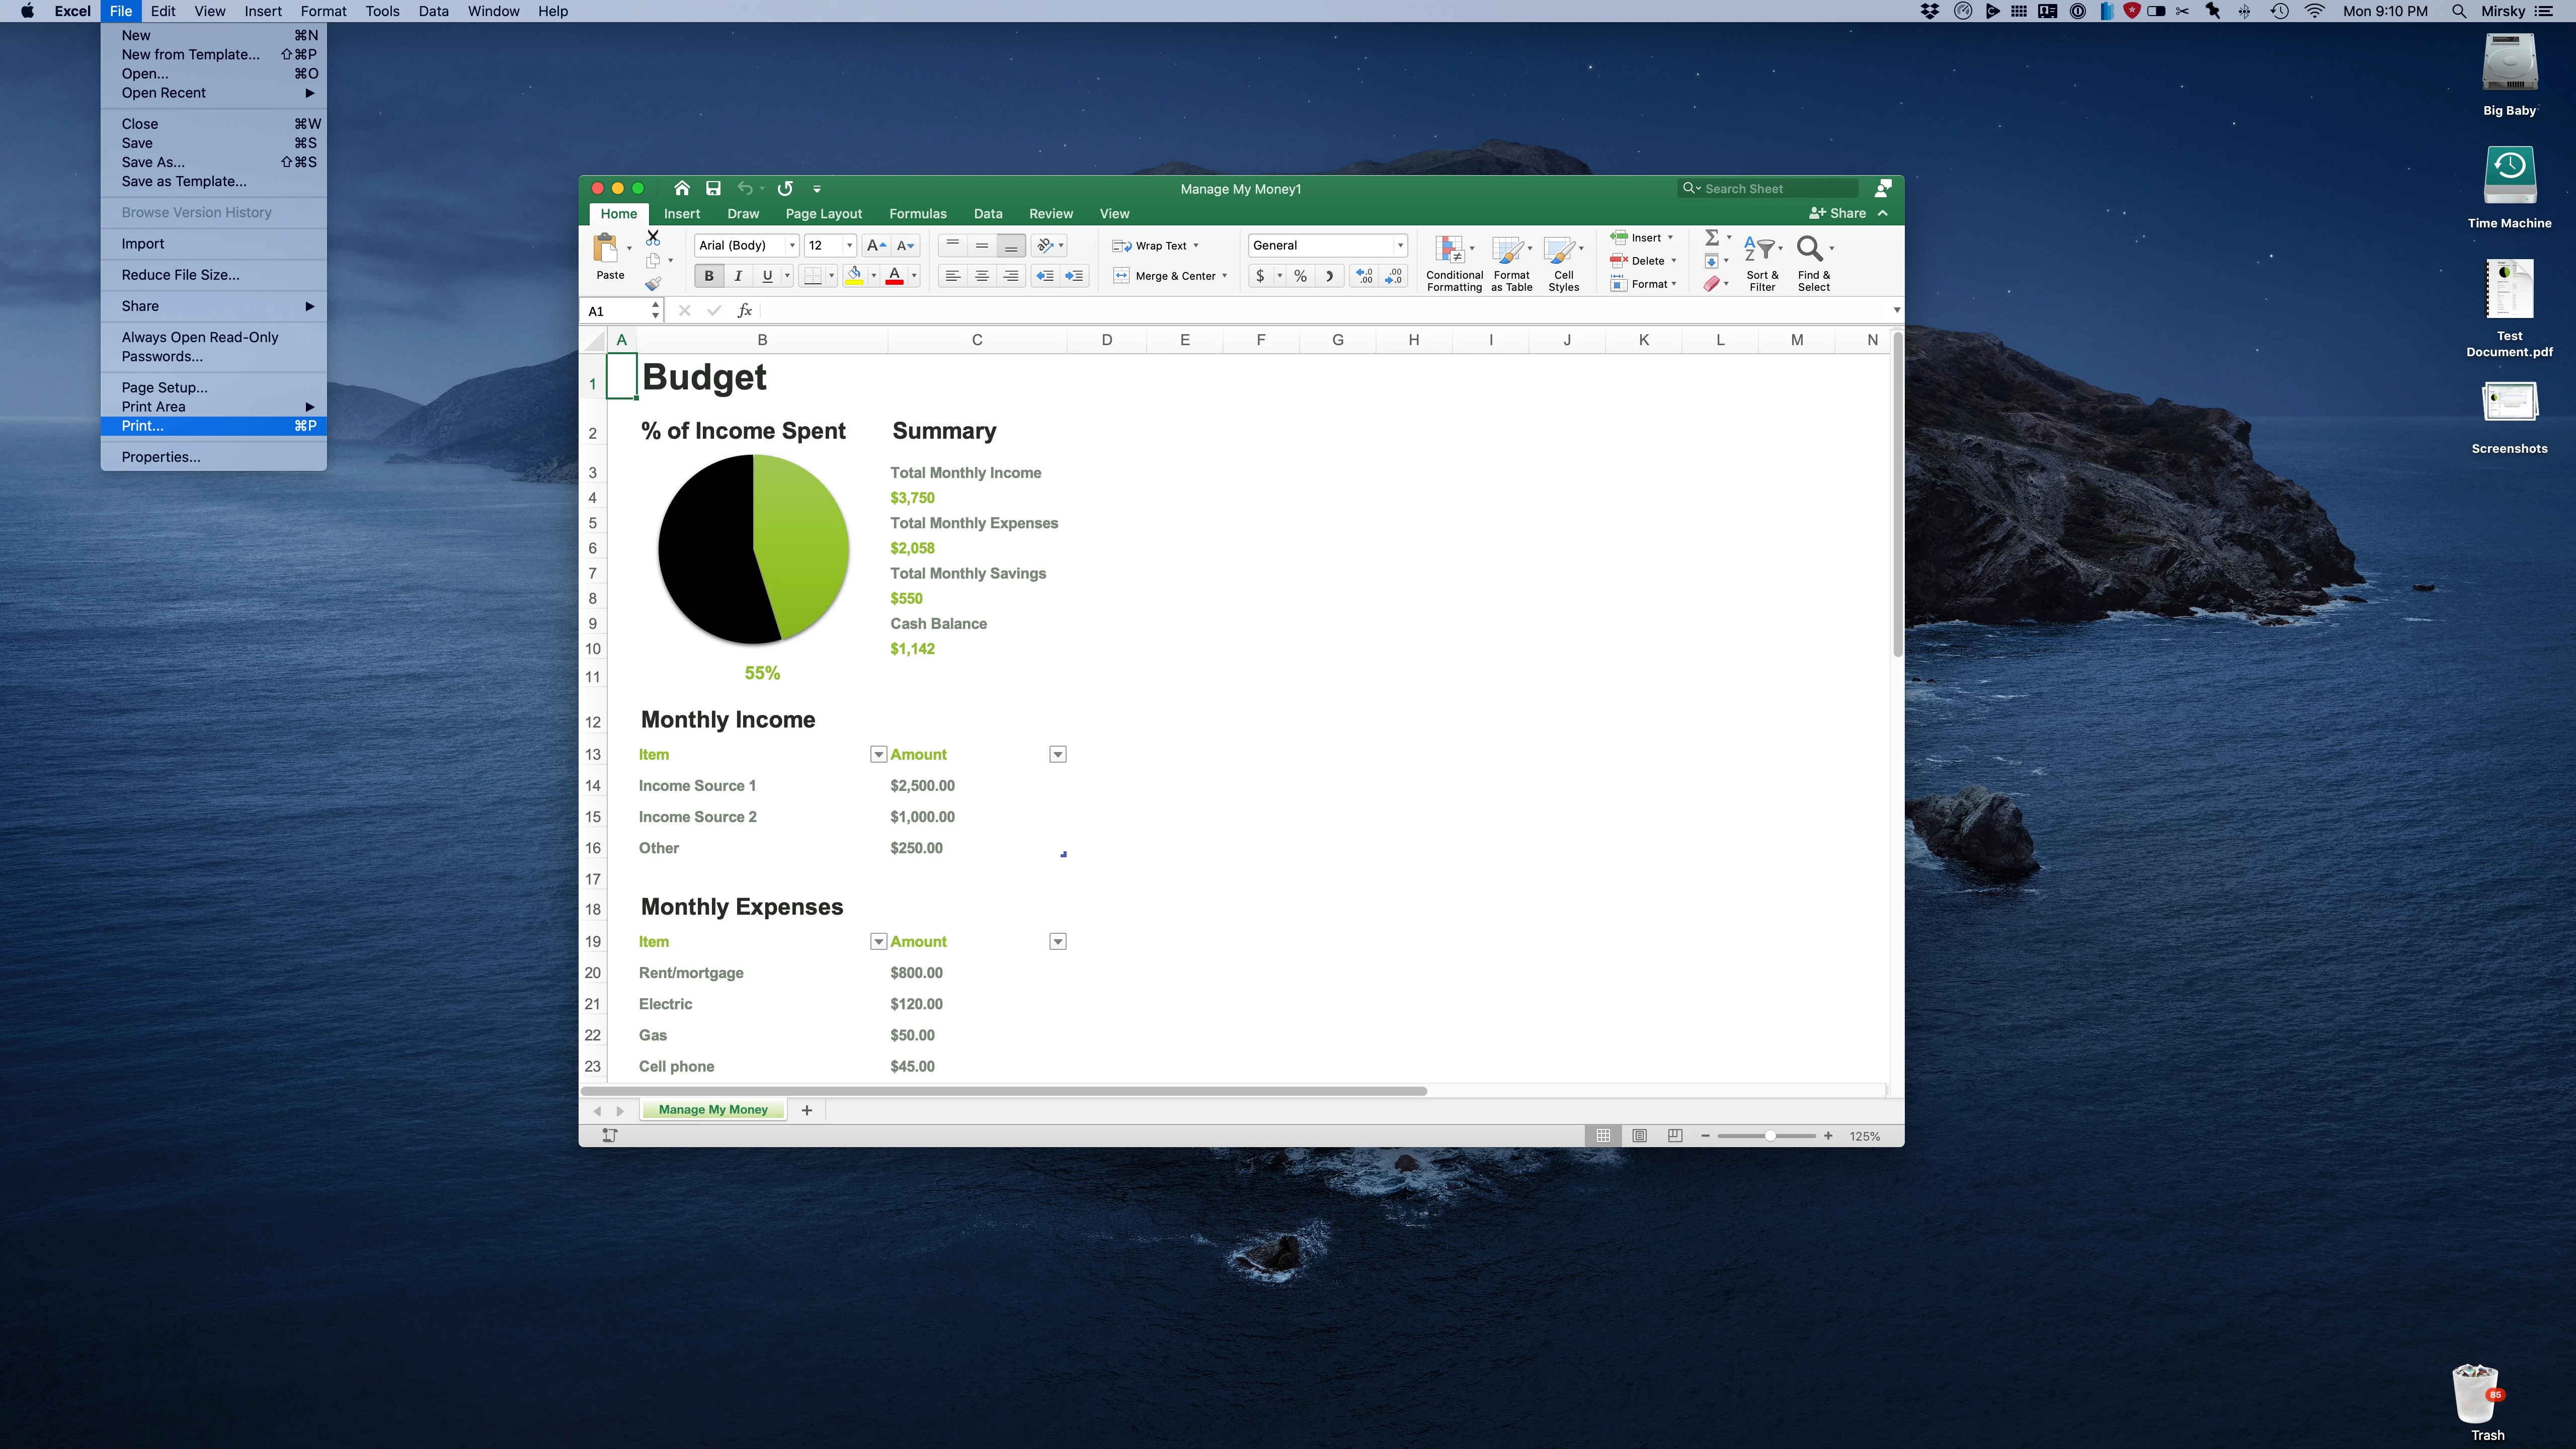Switch to the Formulas ribbon tab
The height and width of the screenshot is (1449, 2576).
tap(917, 213)
